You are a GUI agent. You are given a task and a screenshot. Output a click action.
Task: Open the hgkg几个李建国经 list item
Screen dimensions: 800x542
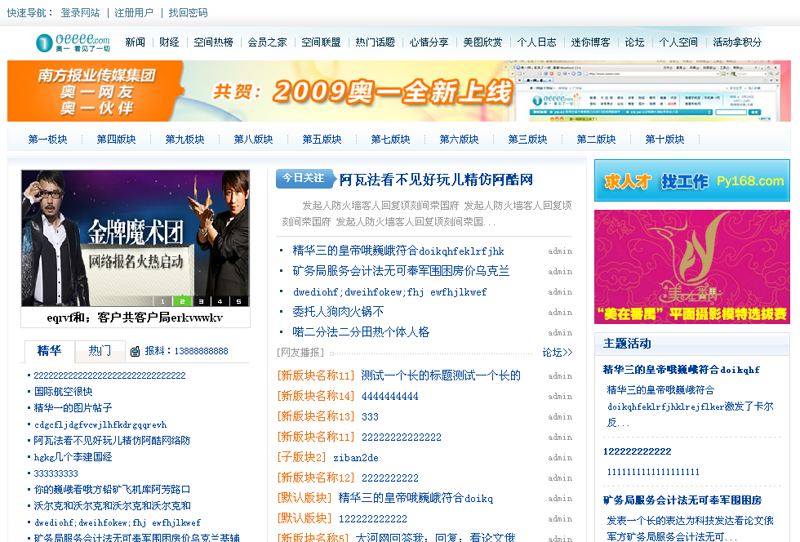click(x=73, y=457)
